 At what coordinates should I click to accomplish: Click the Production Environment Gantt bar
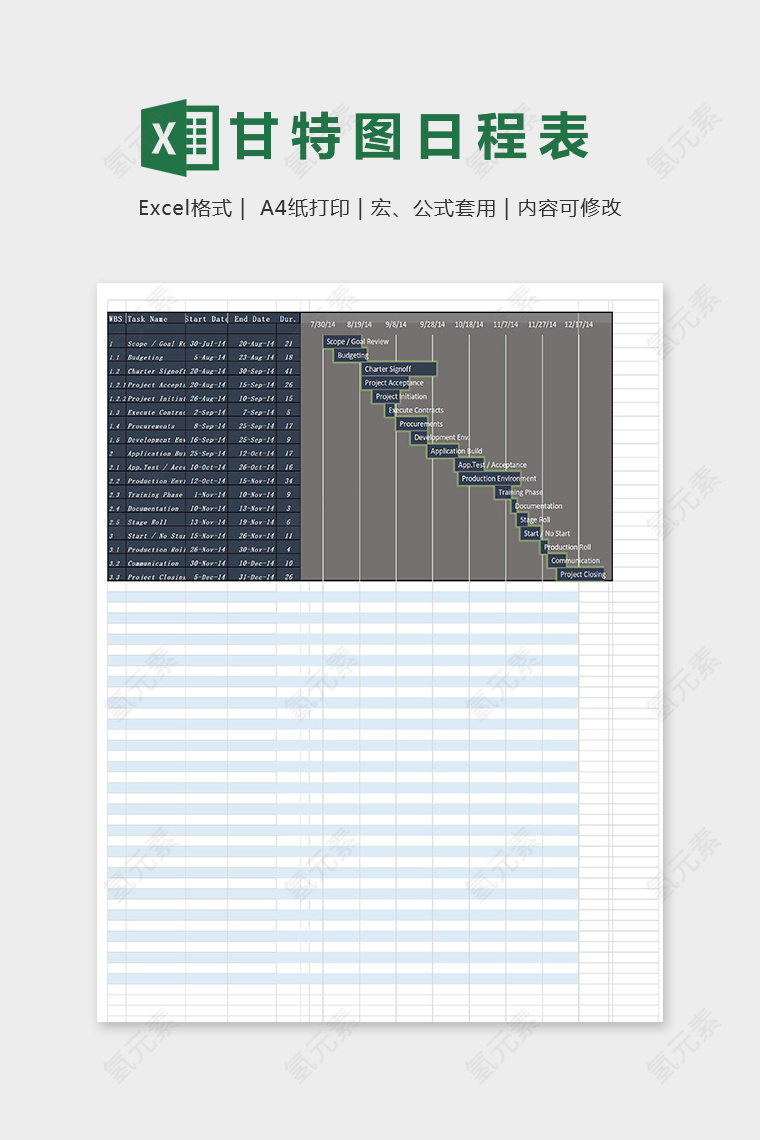489,478
